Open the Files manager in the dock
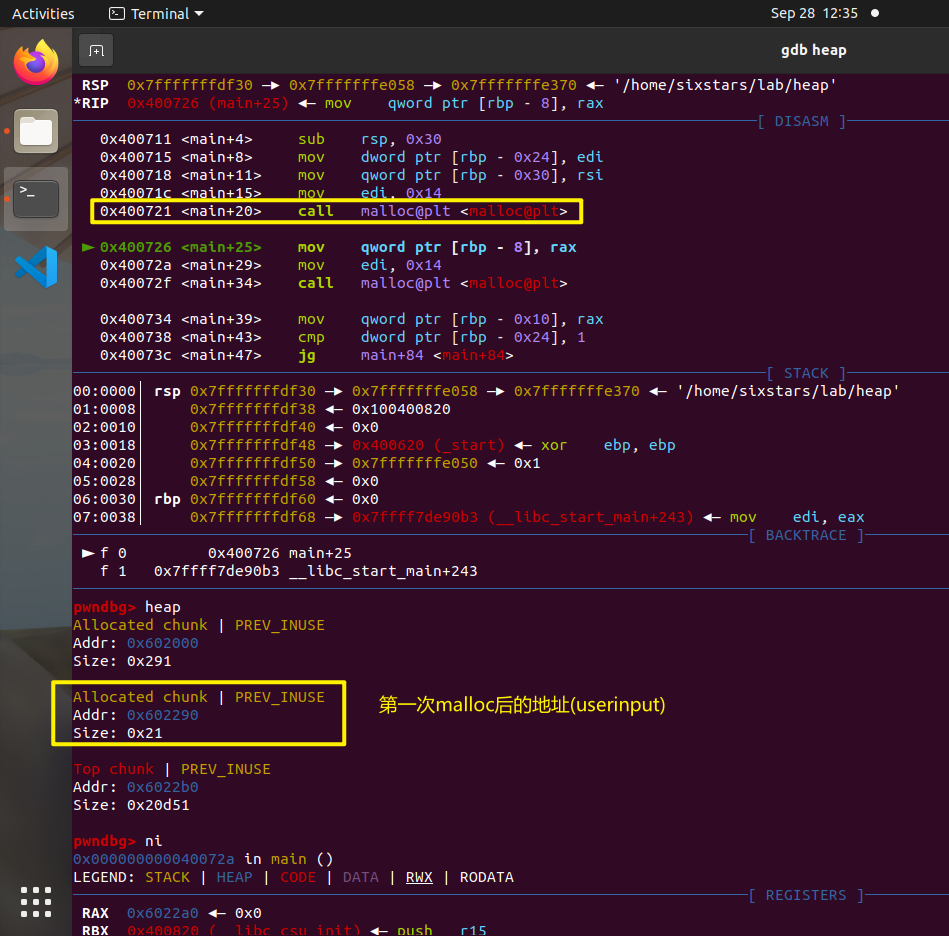Viewport: 949px width, 936px height. click(36, 131)
